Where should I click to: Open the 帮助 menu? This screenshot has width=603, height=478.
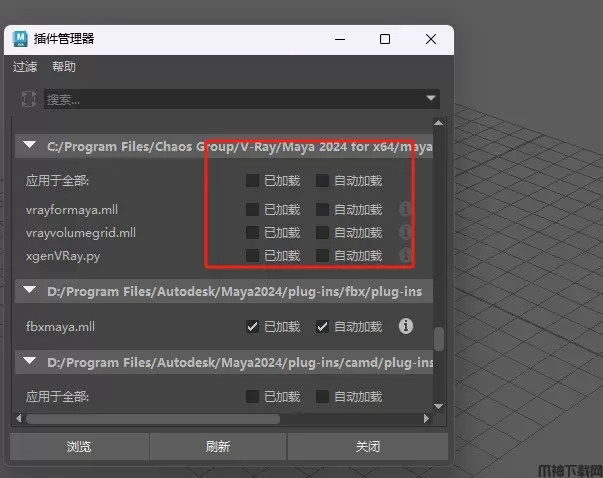coord(64,67)
